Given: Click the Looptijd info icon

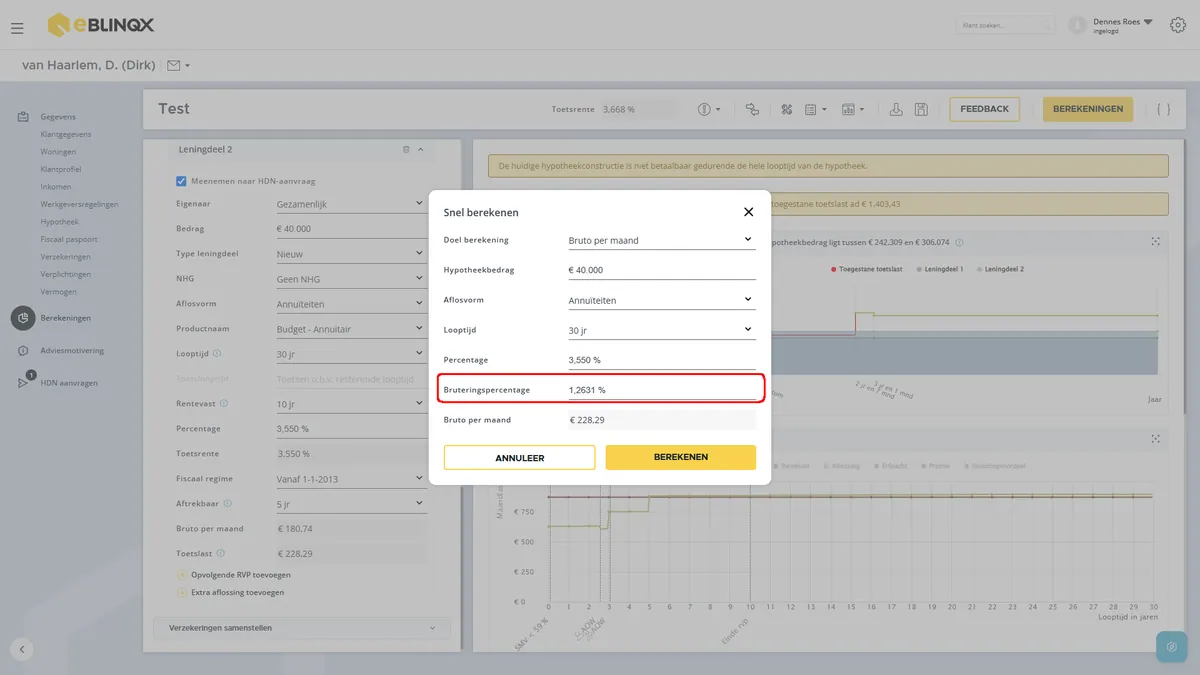Looking at the screenshot, I should pyautogui.click(x=217, y=353).
